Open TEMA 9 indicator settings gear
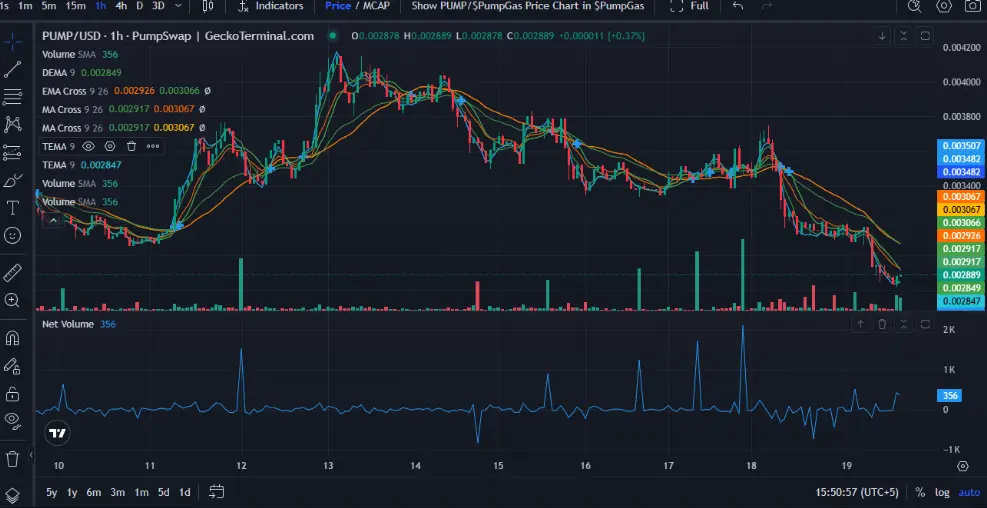 pyautogui.click(x=110, y=146)
